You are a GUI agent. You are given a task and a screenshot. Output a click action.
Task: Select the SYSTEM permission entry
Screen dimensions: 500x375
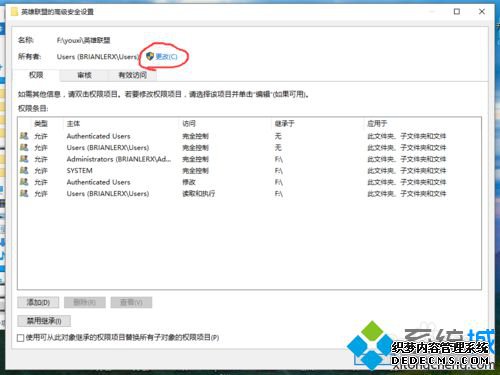click(x=249, y=171)
